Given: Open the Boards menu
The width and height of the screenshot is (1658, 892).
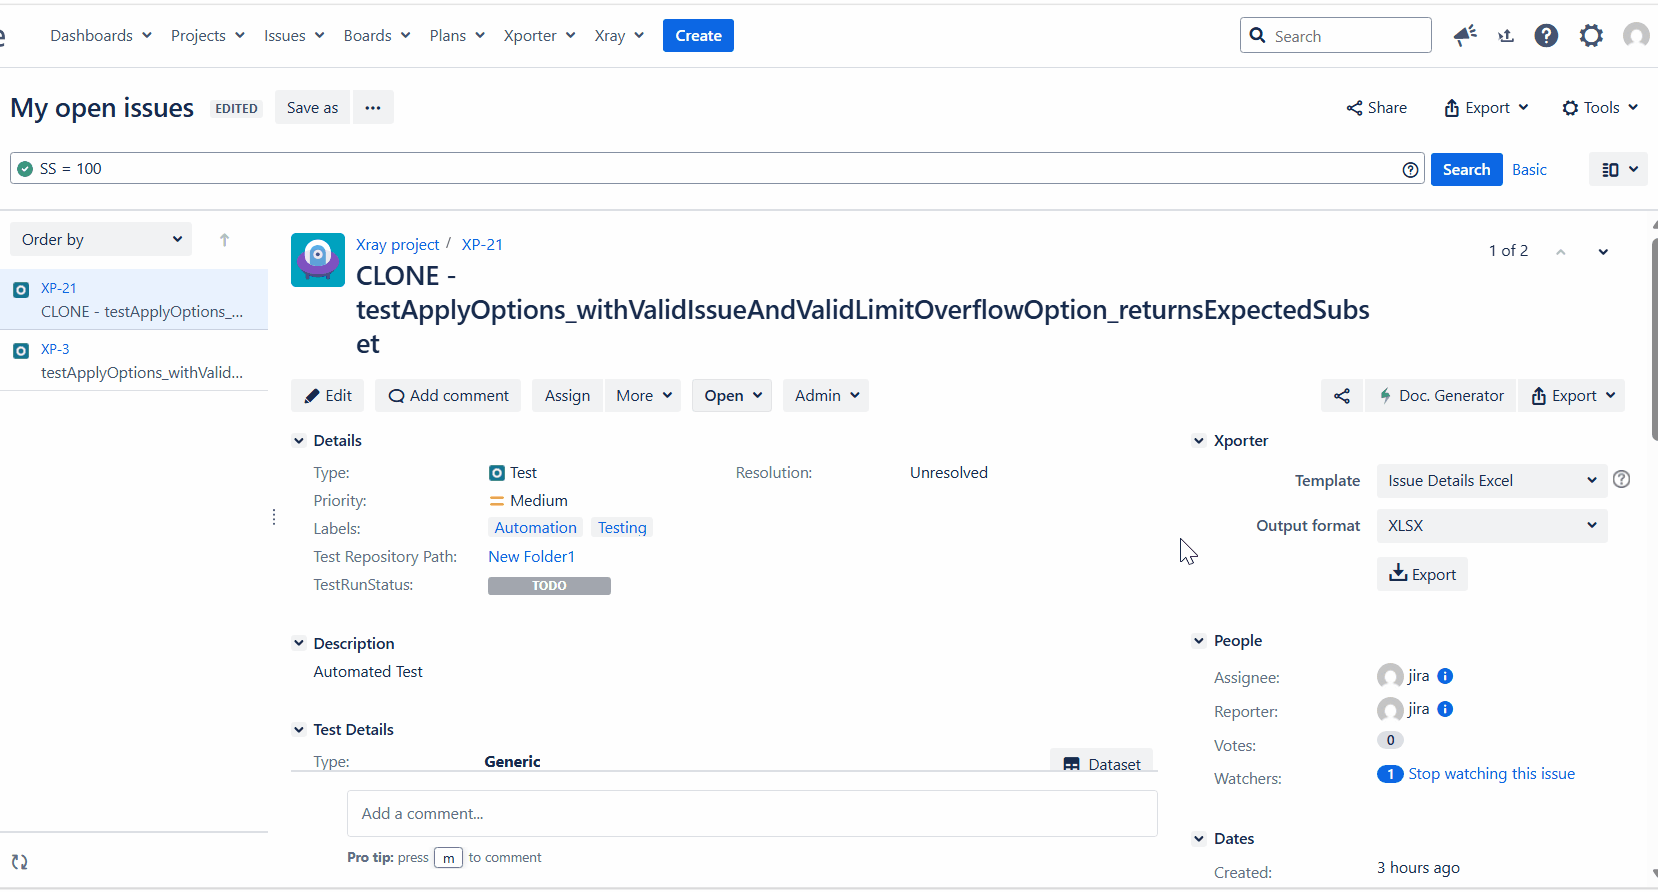Looking at the screenshot, I should point(377,36).
